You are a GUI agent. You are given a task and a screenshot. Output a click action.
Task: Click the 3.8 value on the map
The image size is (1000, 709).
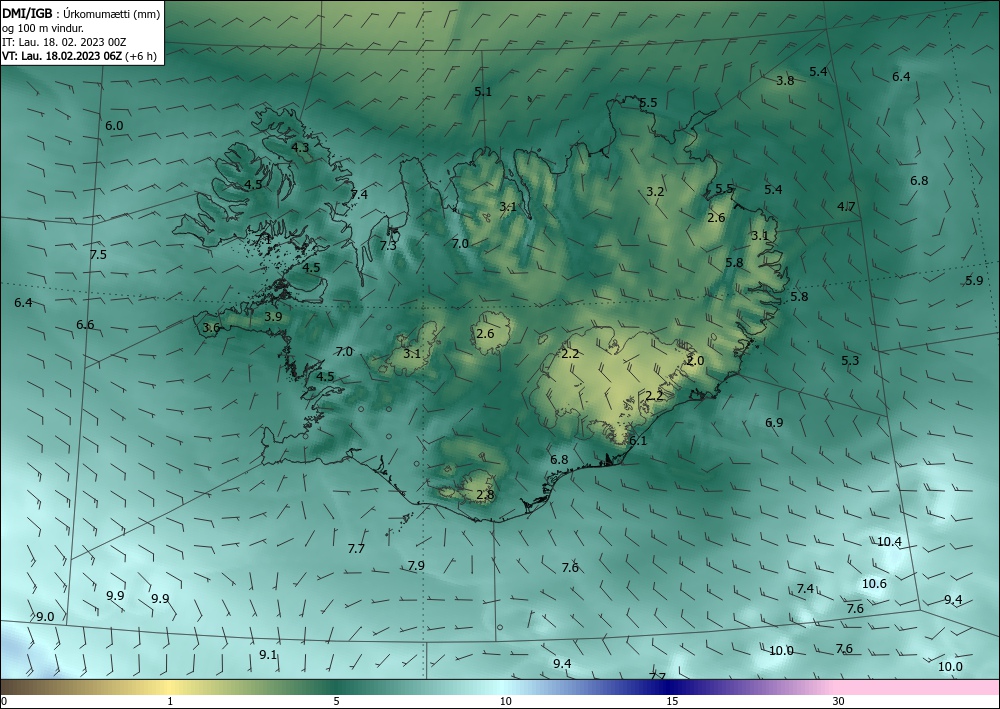[785, 81]
